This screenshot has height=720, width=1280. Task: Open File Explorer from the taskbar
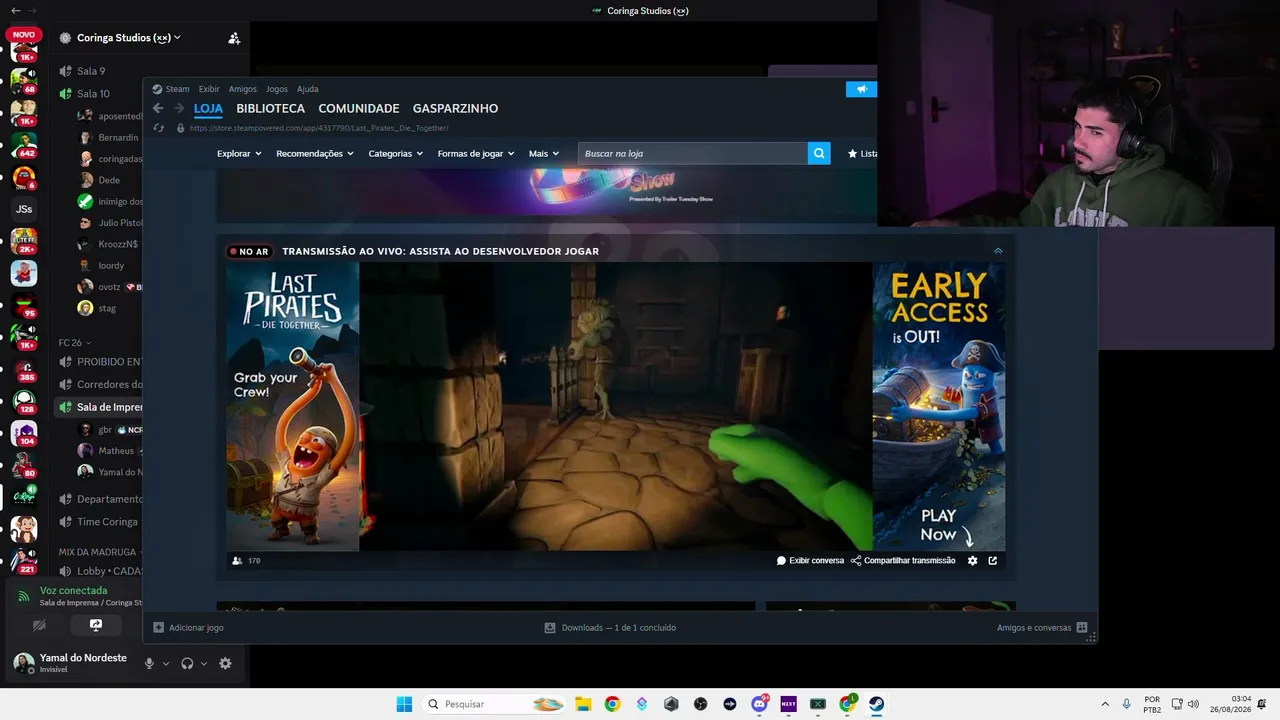click(583, 704)
